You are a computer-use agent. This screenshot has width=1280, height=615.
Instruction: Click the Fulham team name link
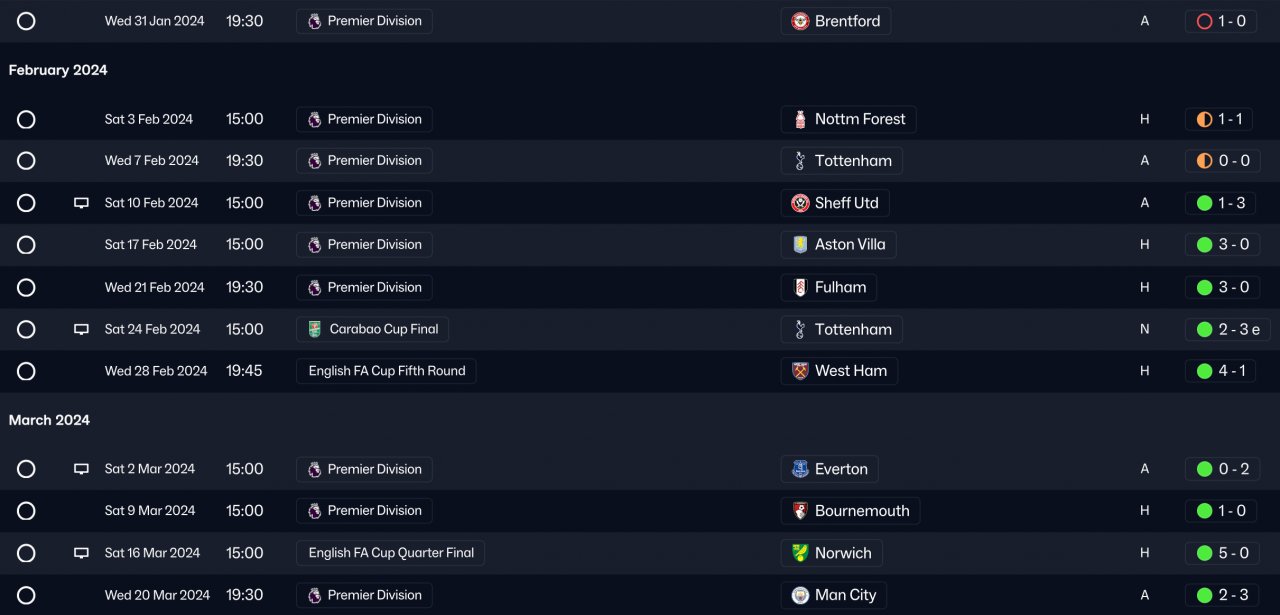(x=840, y=287)
